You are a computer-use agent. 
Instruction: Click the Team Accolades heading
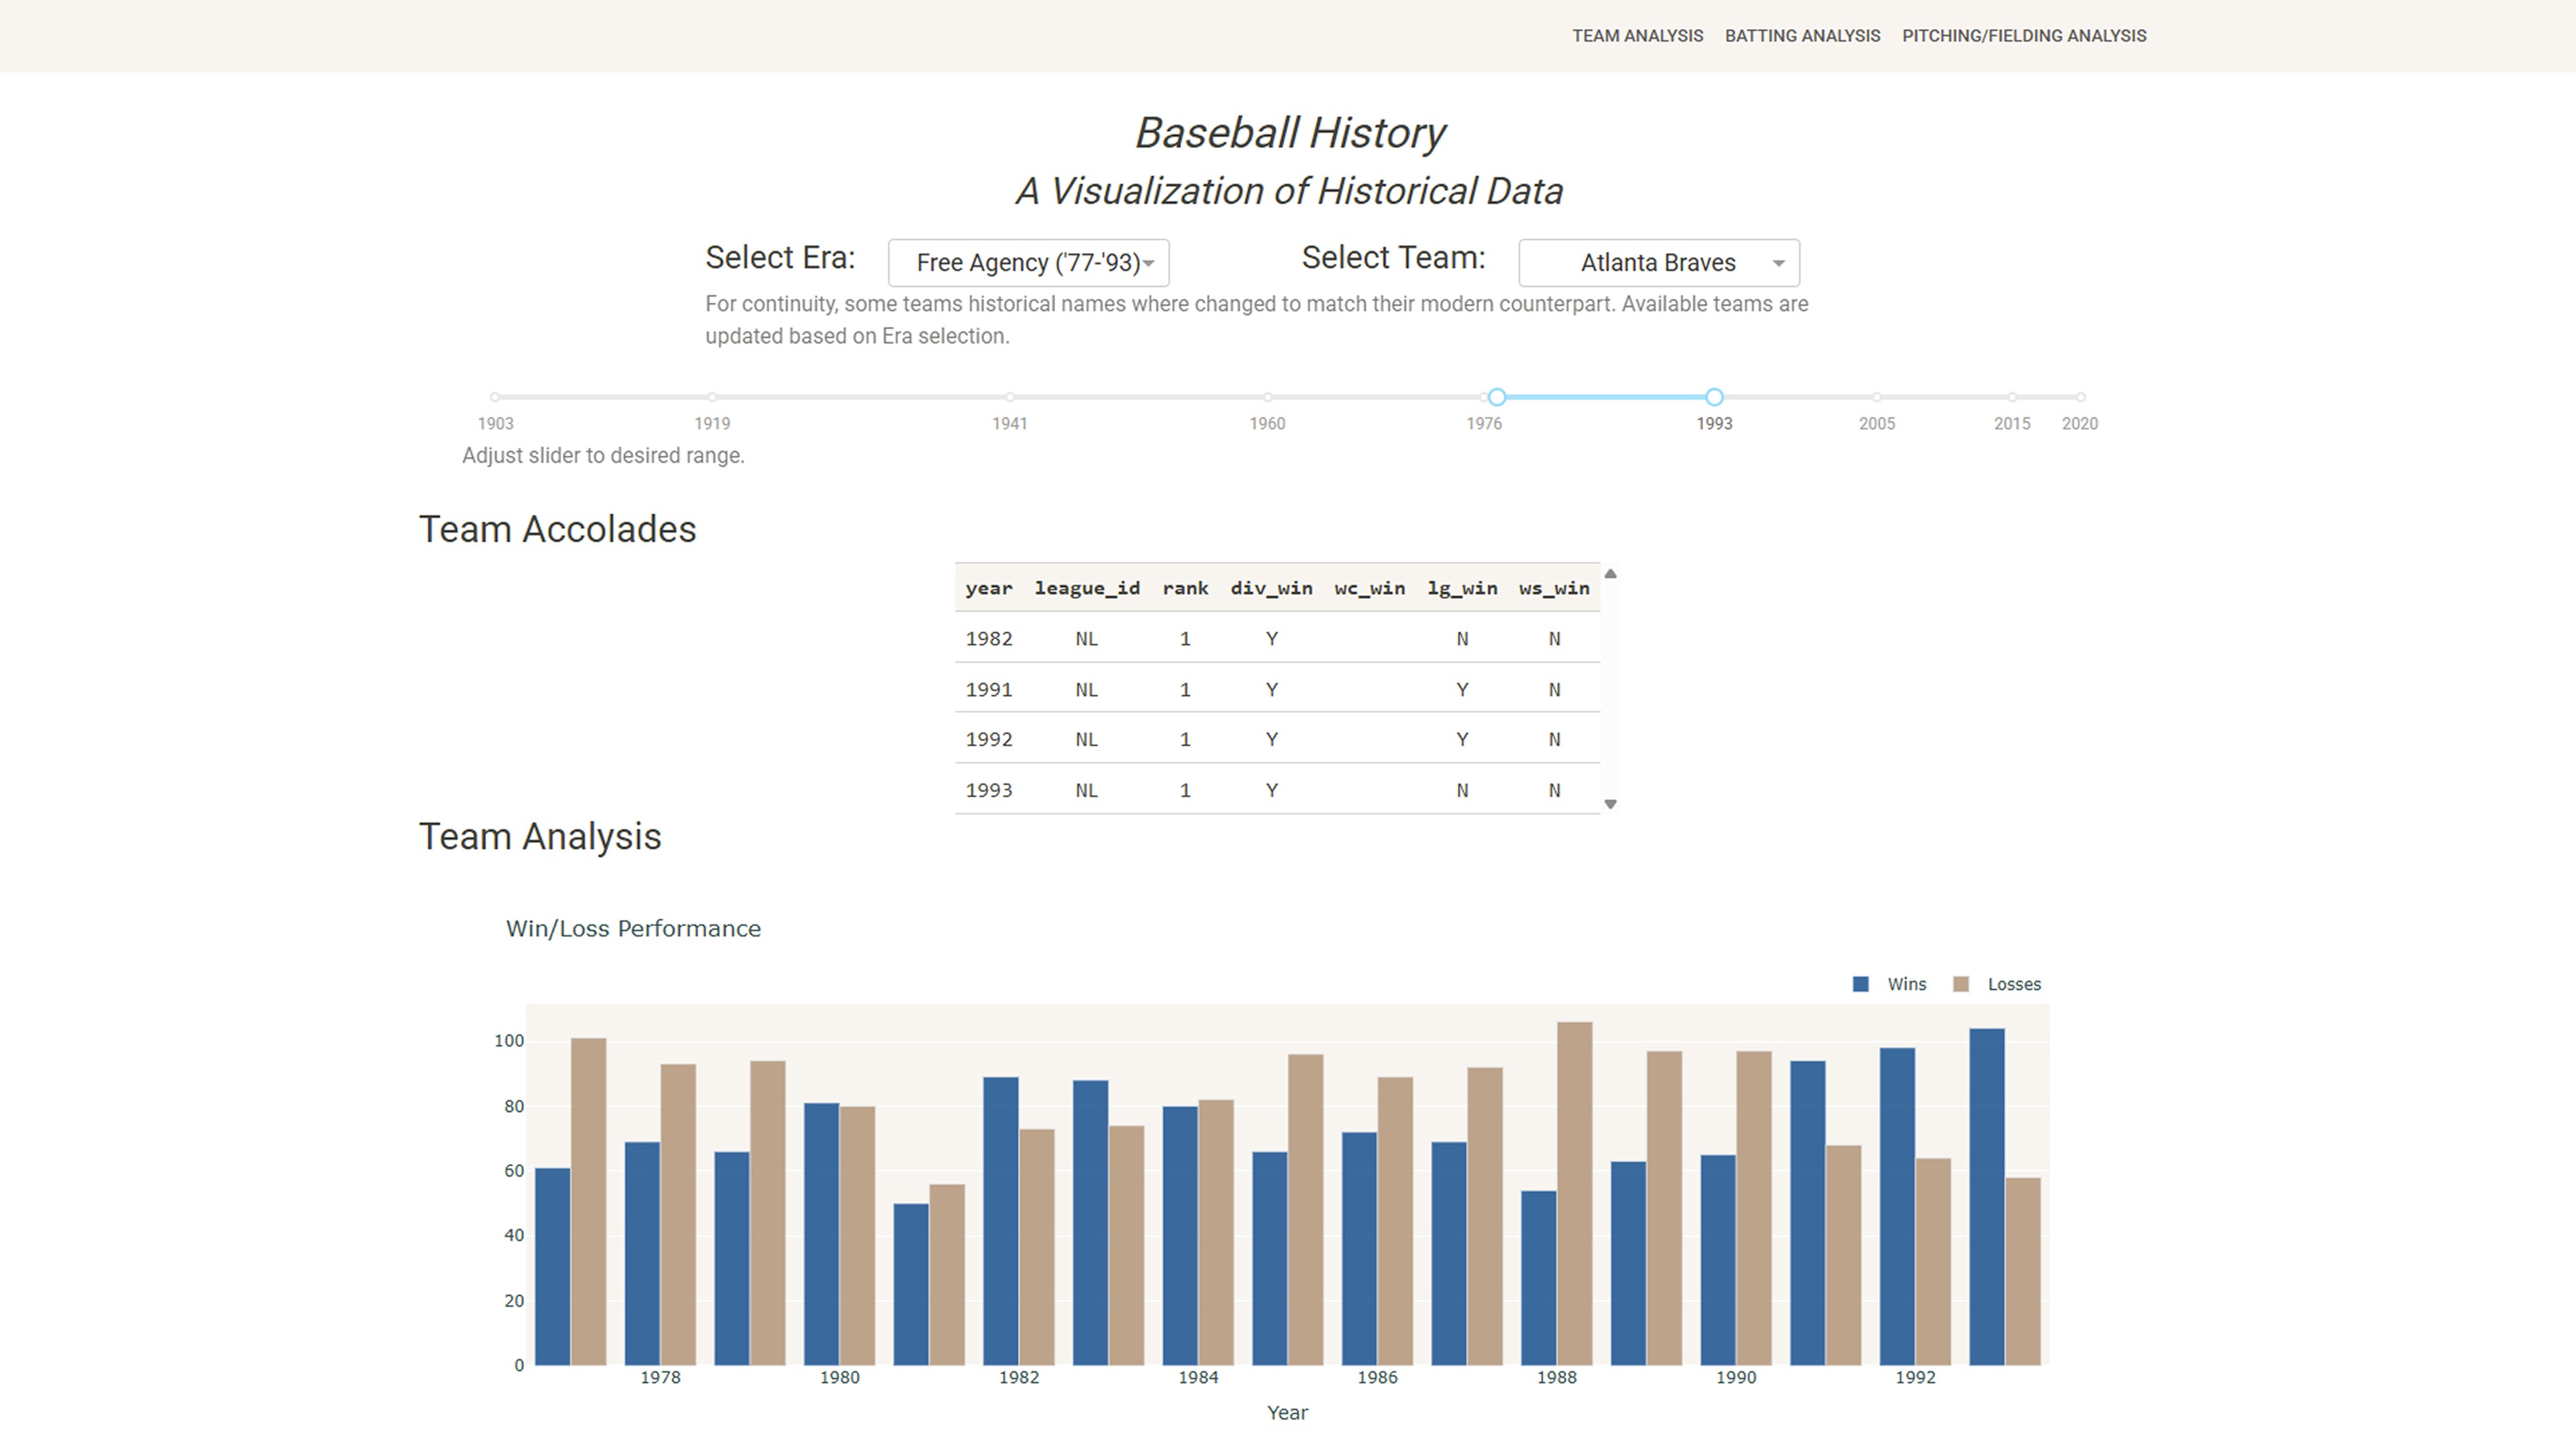tap(557, 530)
